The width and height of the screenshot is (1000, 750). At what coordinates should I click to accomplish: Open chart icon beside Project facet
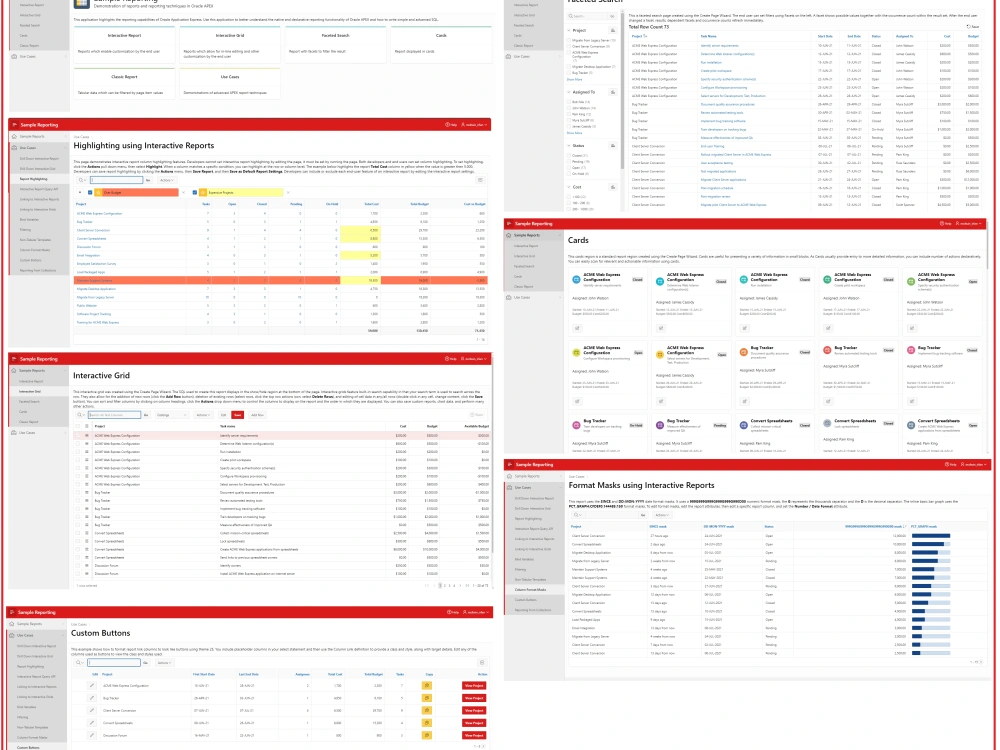click(x=613, y=31)
